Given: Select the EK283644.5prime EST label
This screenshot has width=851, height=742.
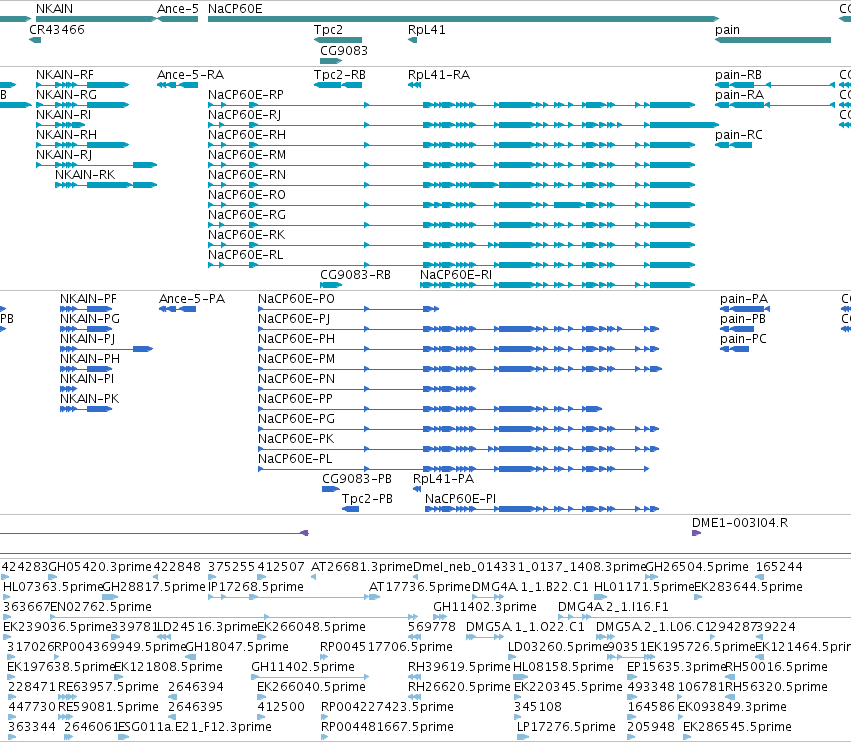Looking at the screenshot, I should tap(748, 587).
